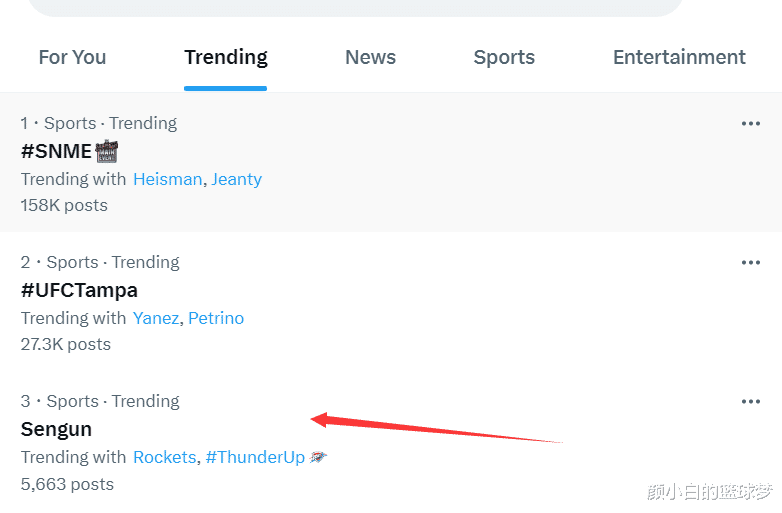The height and width of the screenshot is (513, 782).
Task: Switch to the Entertainment tab
Action: point(679,57)
